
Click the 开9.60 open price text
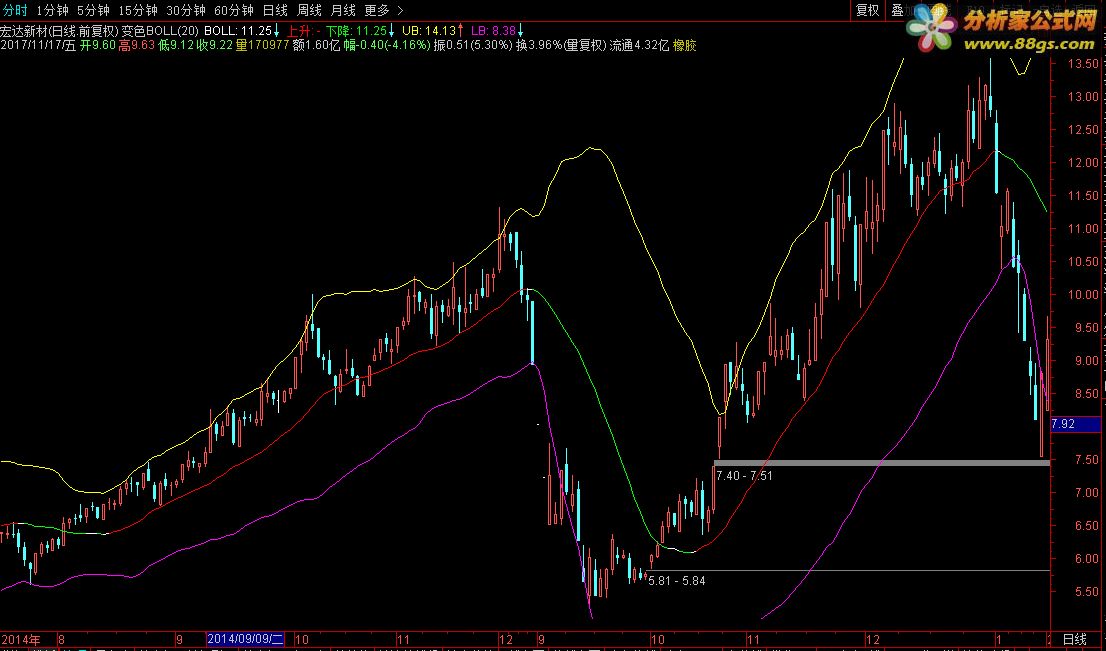coord(97,45)
